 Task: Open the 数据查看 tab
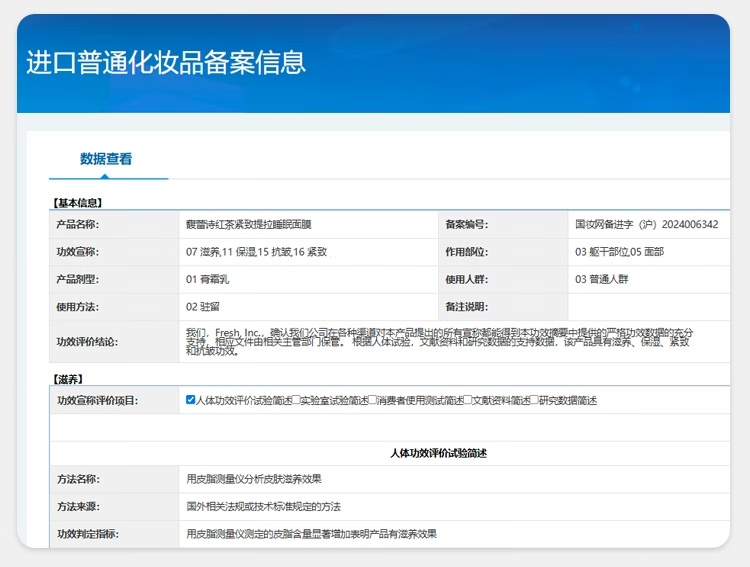[106, 159]
